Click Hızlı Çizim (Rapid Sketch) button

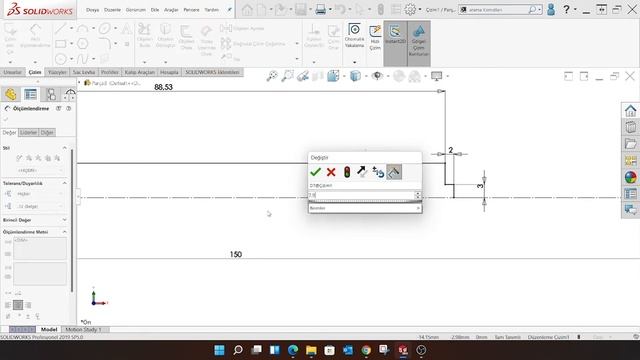pyautogui.click(x=375, y=38)
